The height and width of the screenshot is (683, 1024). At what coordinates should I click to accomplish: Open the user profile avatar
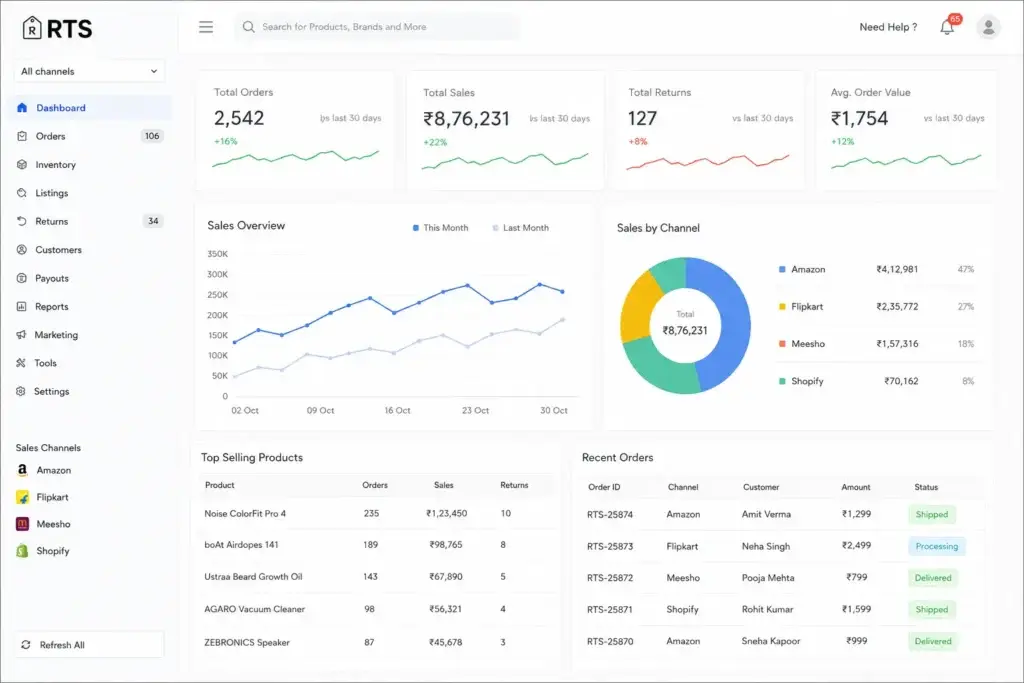point(988,27)
